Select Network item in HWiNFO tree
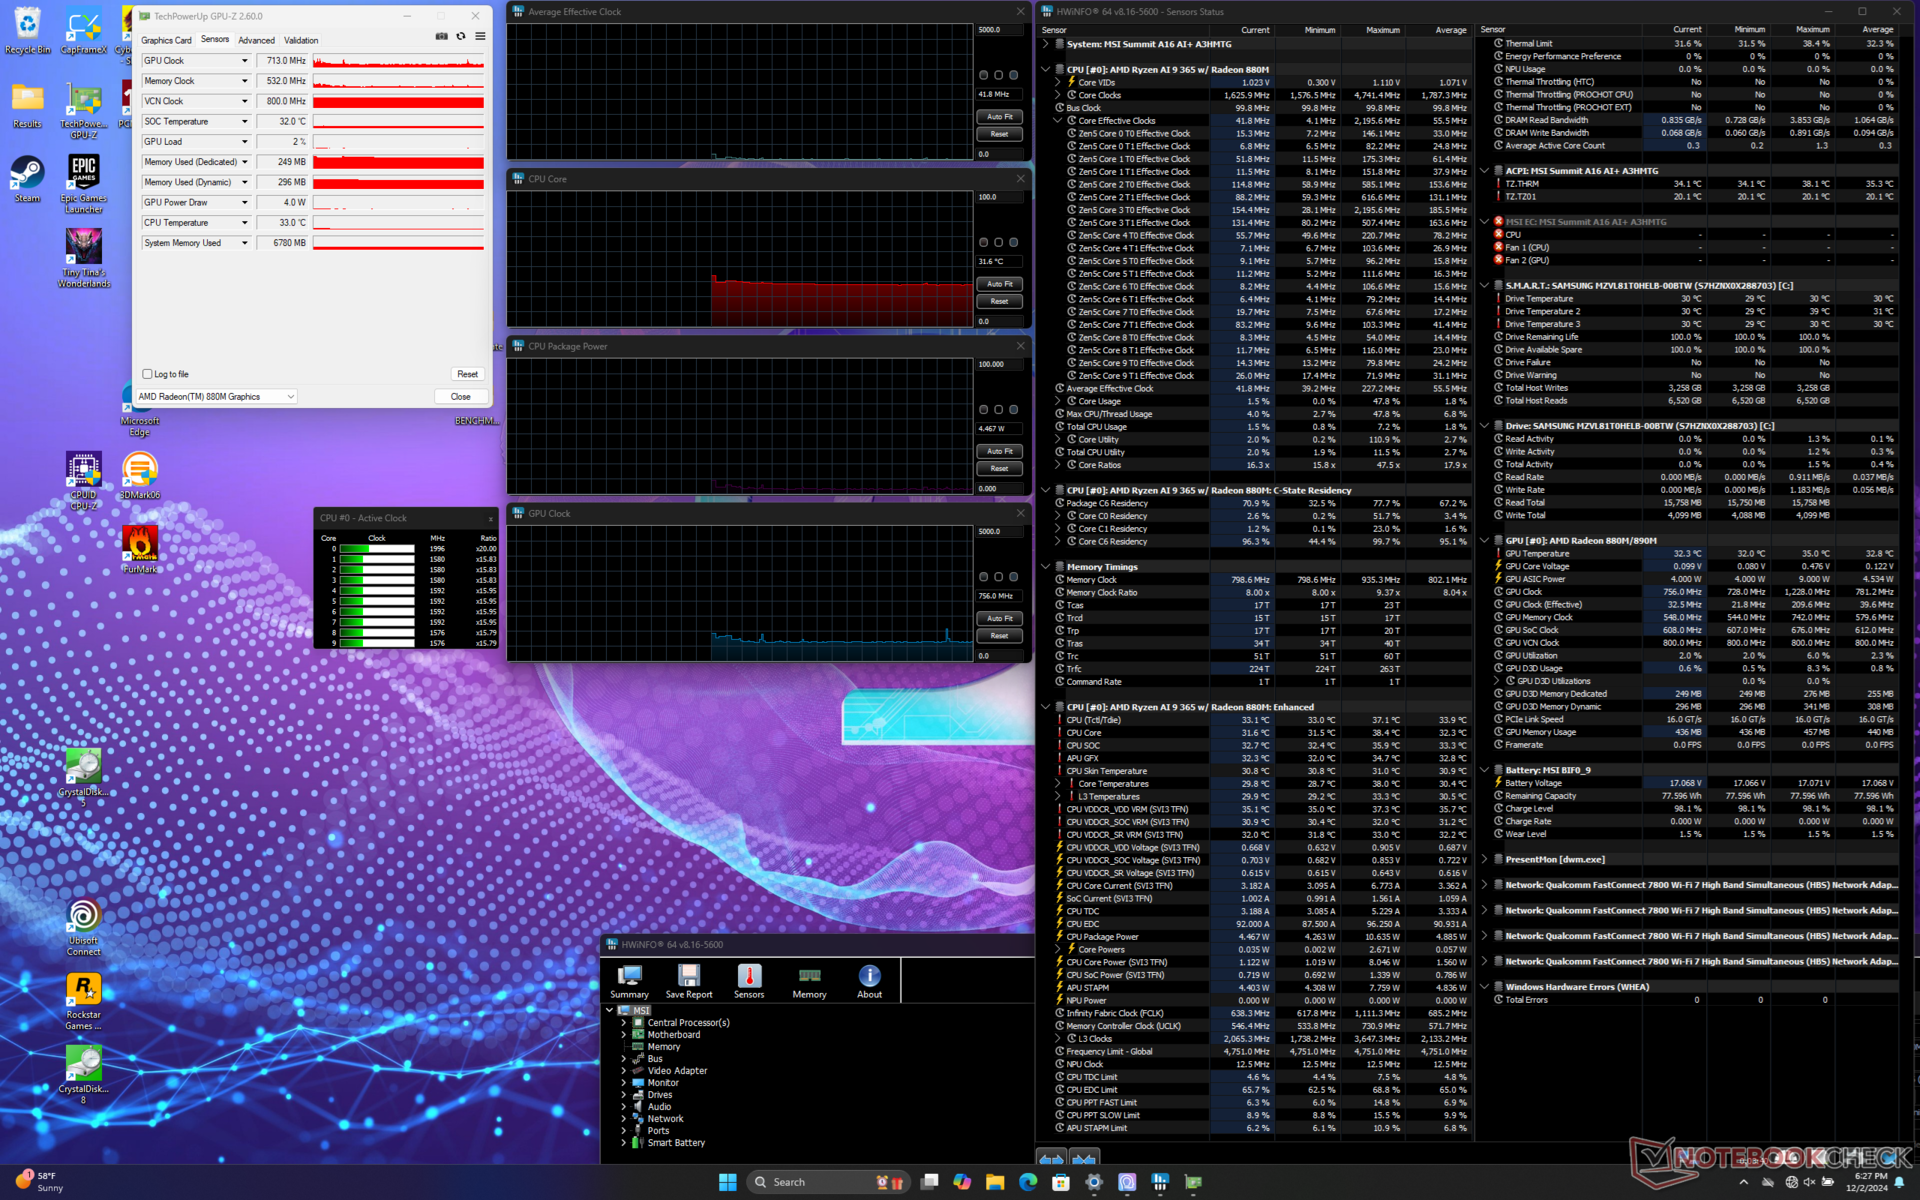Screen dimensions: 1920x1200 665,1119
